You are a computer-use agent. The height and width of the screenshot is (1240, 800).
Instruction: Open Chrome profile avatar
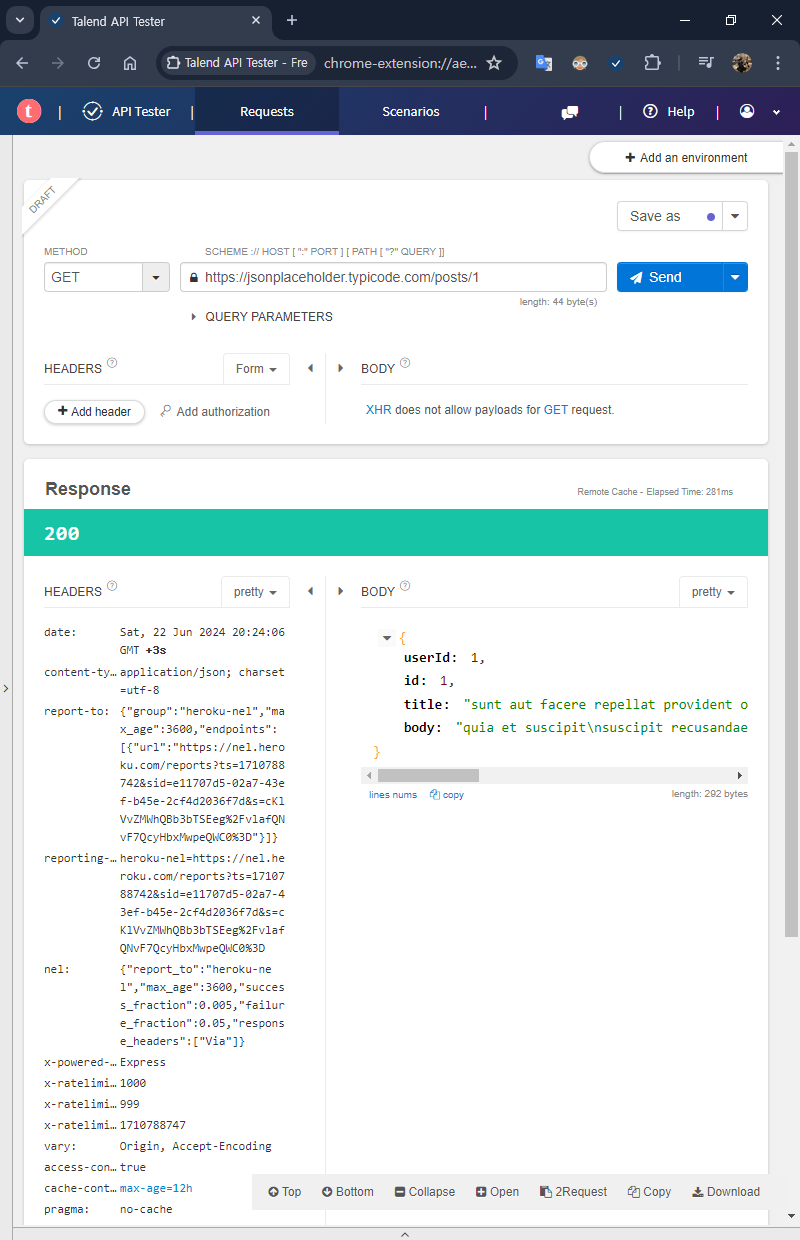click(x=742, y=62)
